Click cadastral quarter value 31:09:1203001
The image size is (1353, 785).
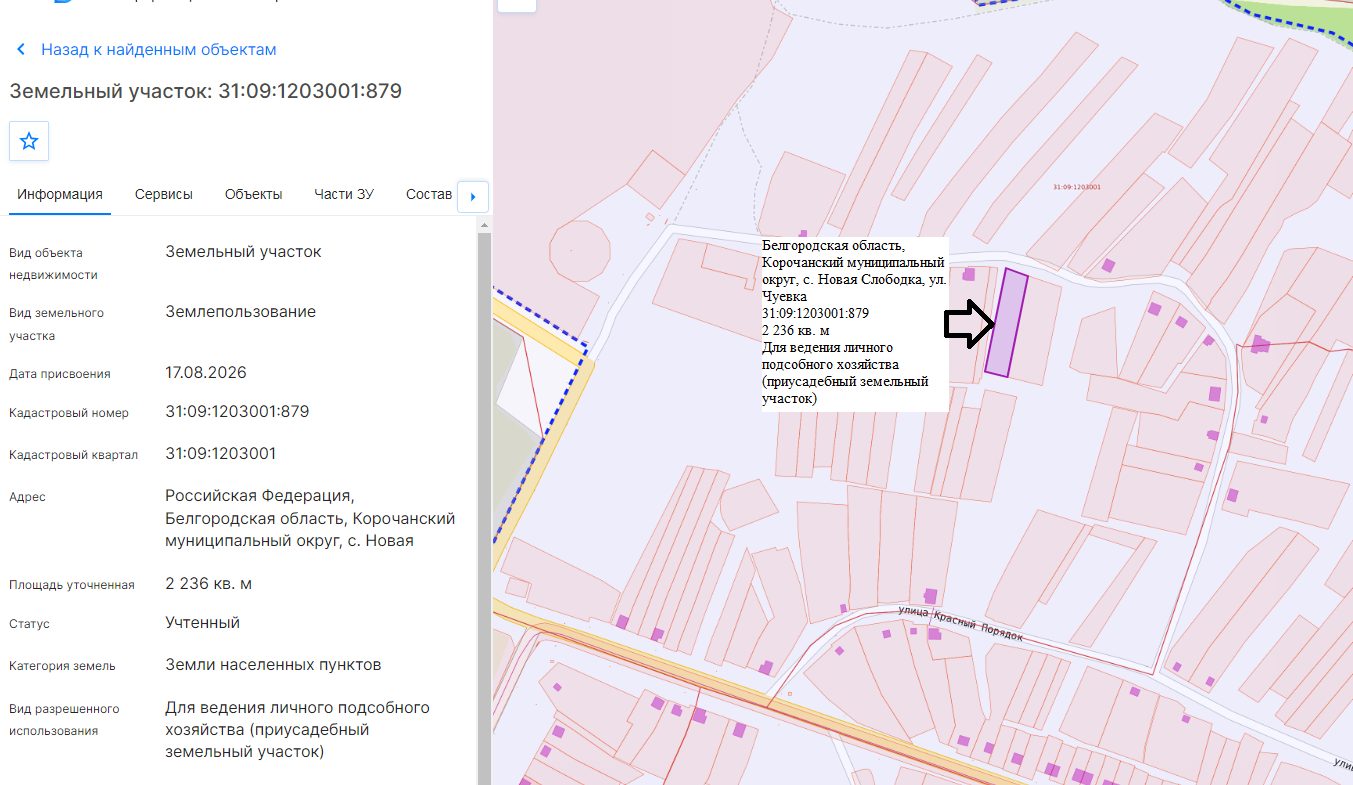(221, 453)
